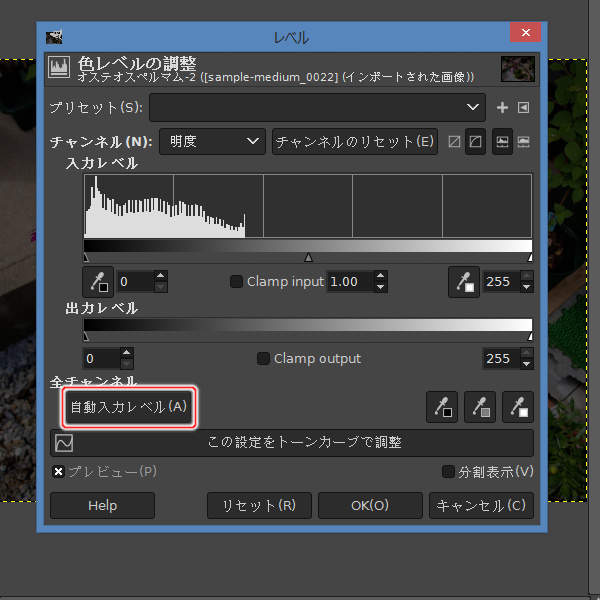The image size is (600, 600).
Task: Pick white point for all channels
Action: click(x=518, y=407)
